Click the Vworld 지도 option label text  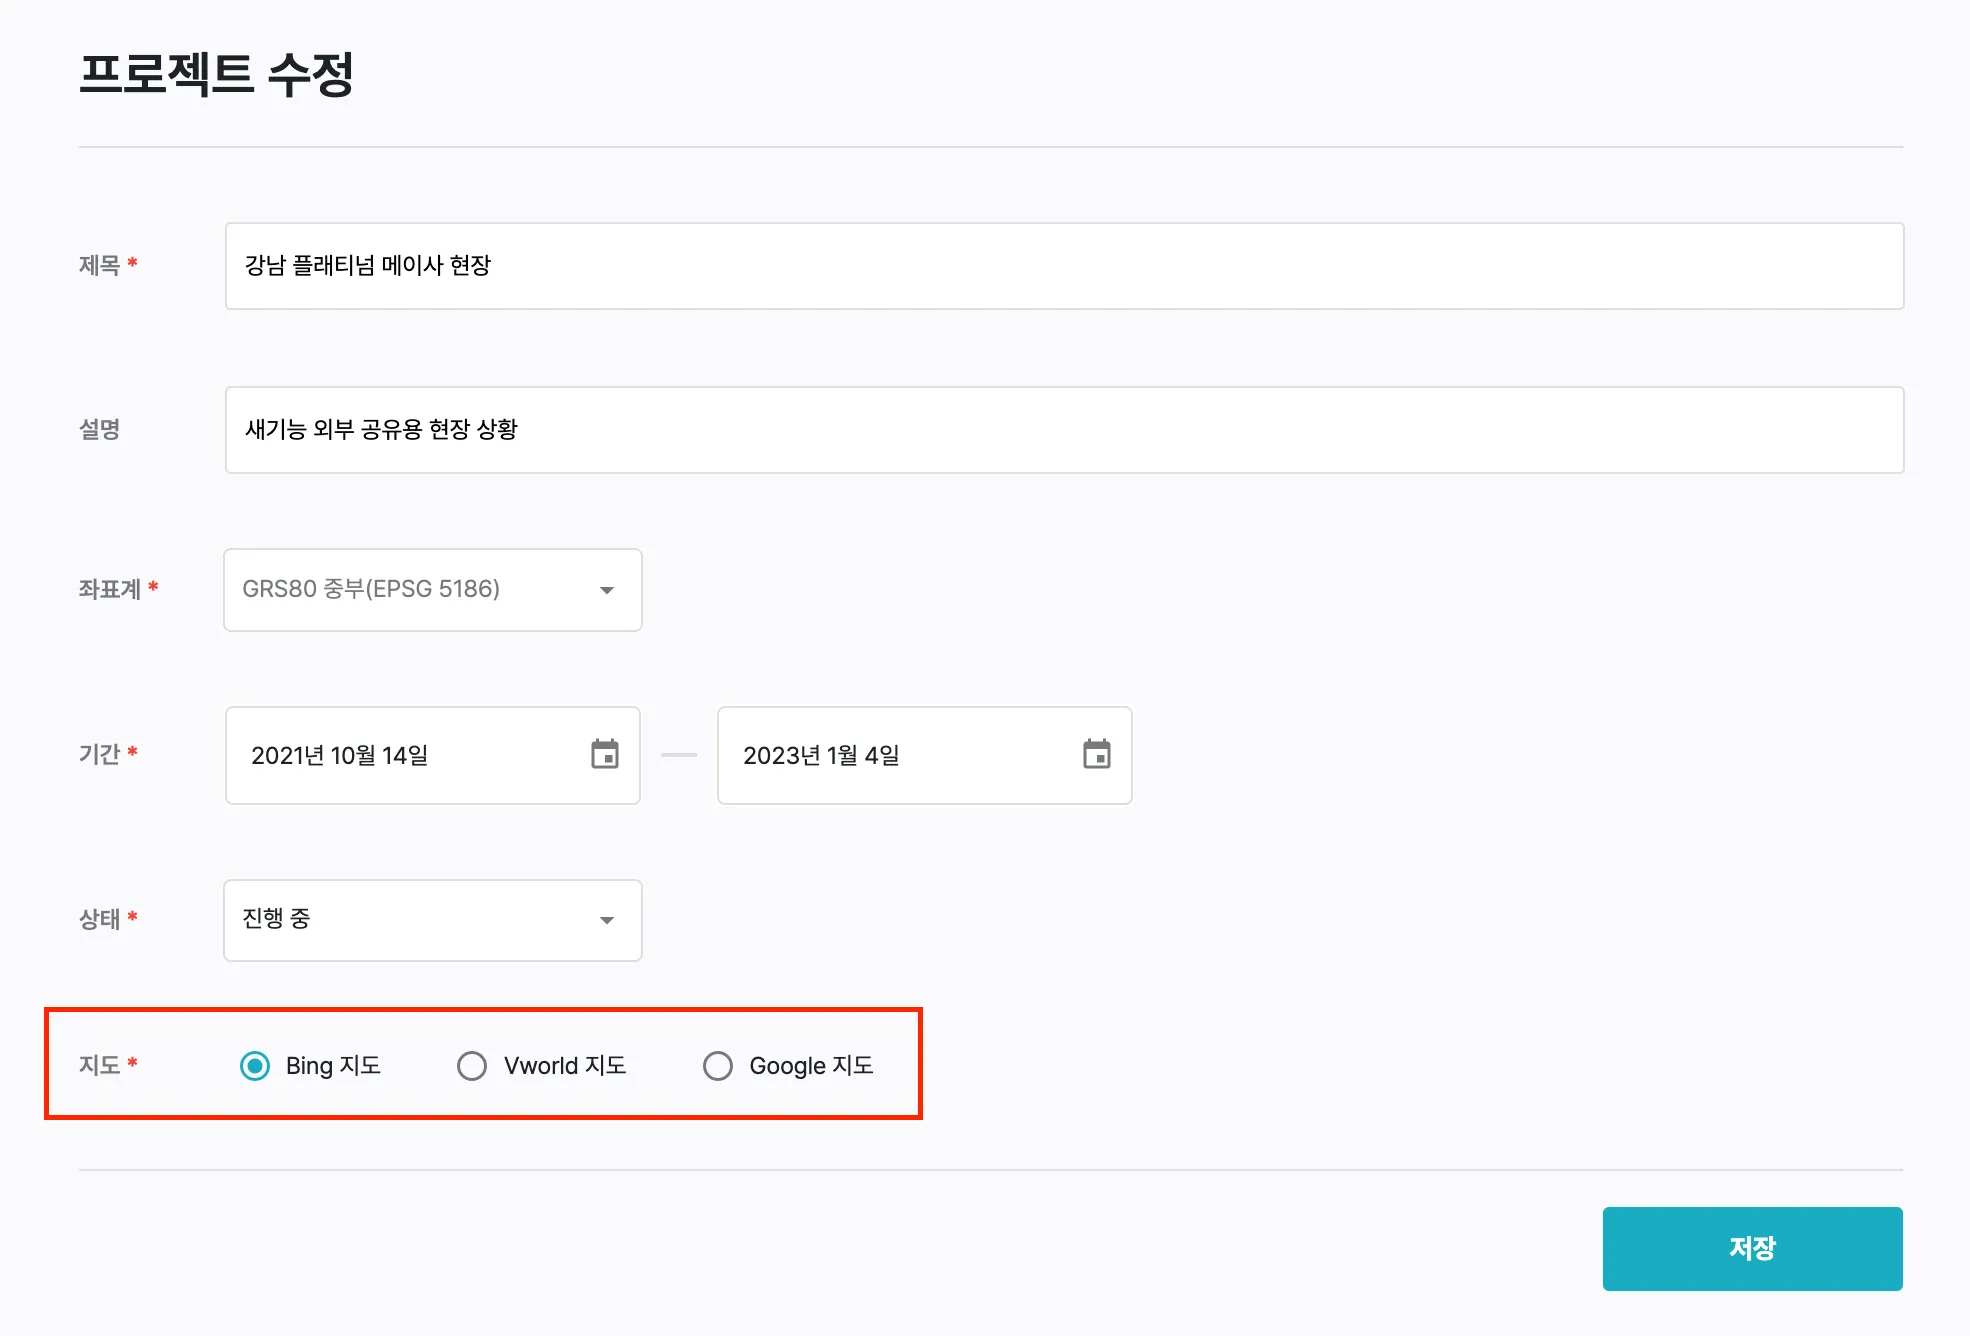coord(565,1066)
